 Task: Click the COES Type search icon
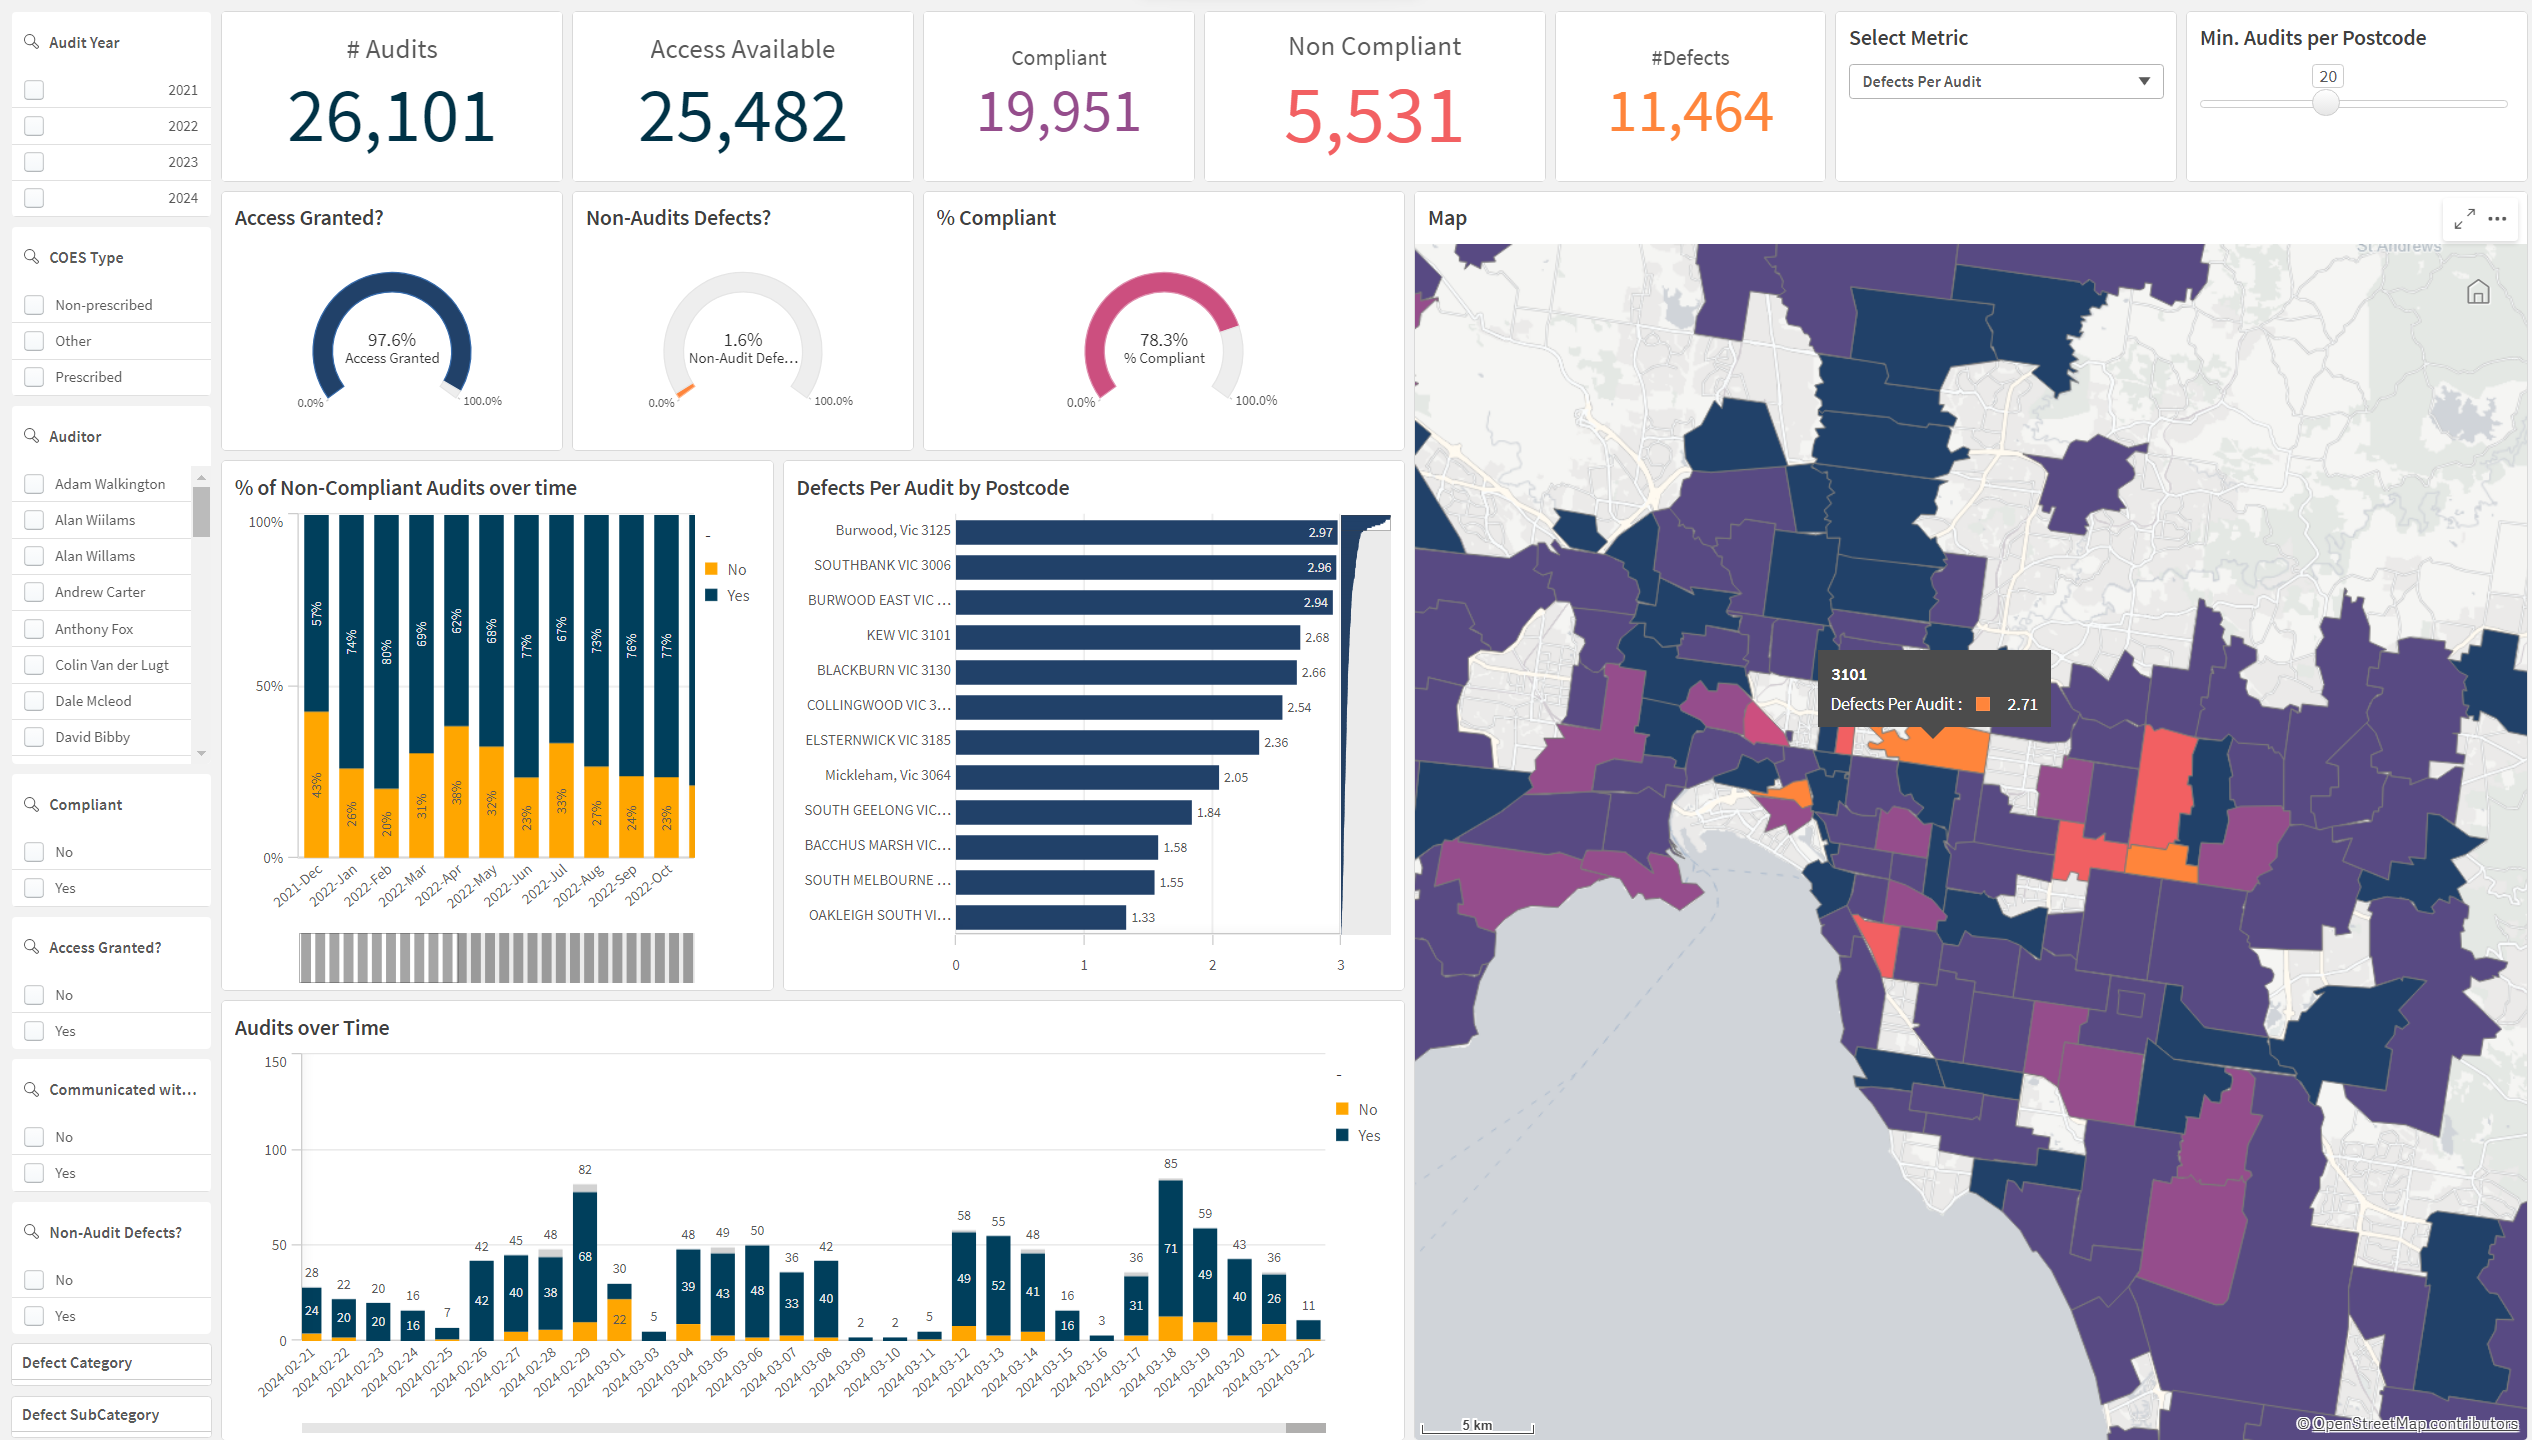31,257
